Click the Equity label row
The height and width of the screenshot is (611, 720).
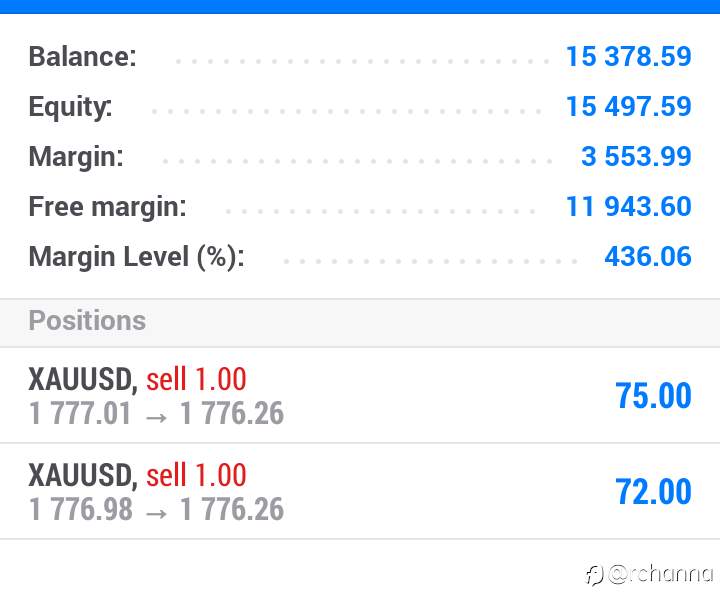coord(360,107)
